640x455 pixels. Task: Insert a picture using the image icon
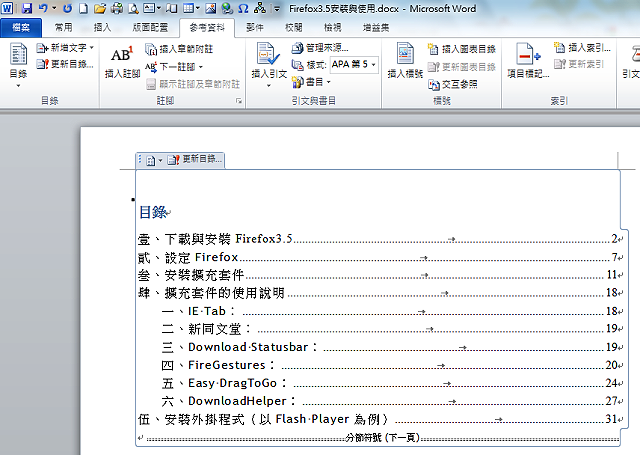coord(211,8)
